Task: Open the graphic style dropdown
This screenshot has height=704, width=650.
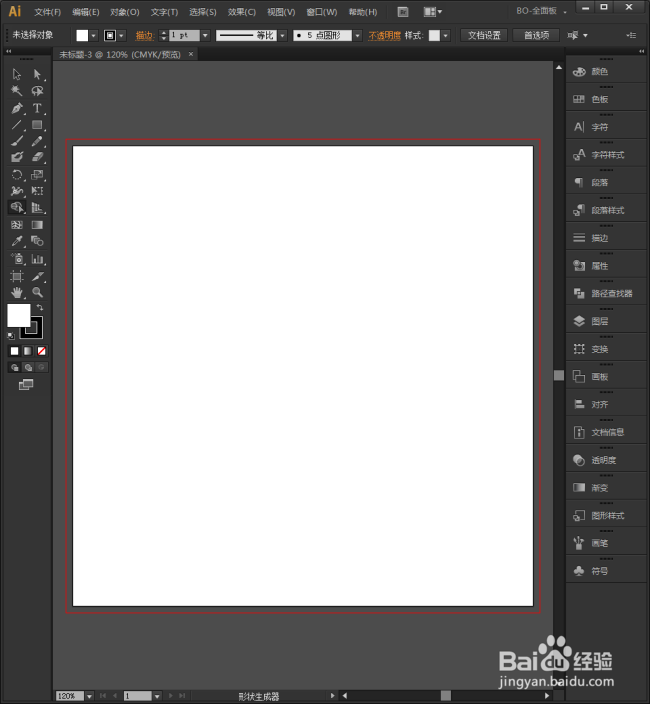Action: [445, 35]
